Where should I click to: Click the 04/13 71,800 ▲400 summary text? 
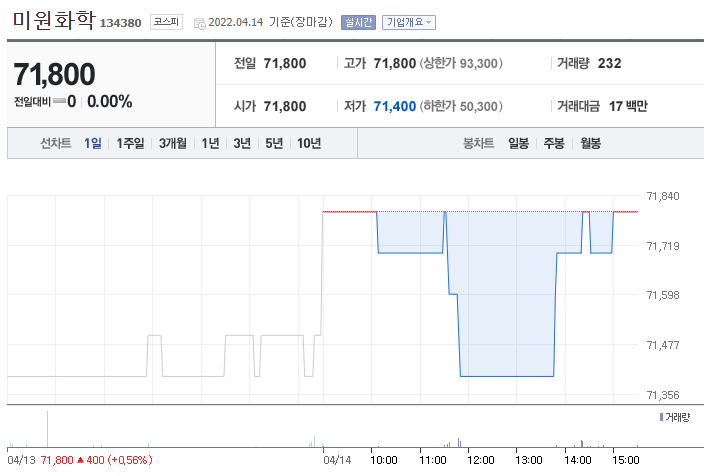point(80,460)
